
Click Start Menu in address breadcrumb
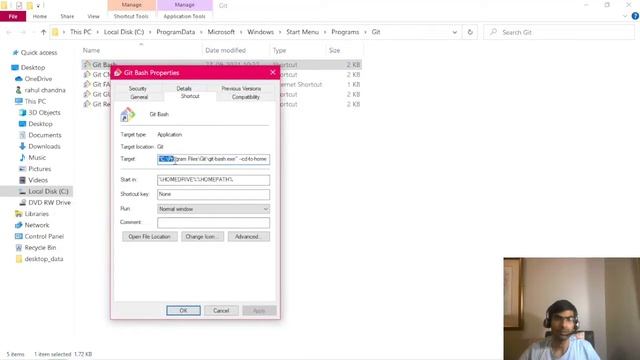pyautogui.click(x=302, y=32)
